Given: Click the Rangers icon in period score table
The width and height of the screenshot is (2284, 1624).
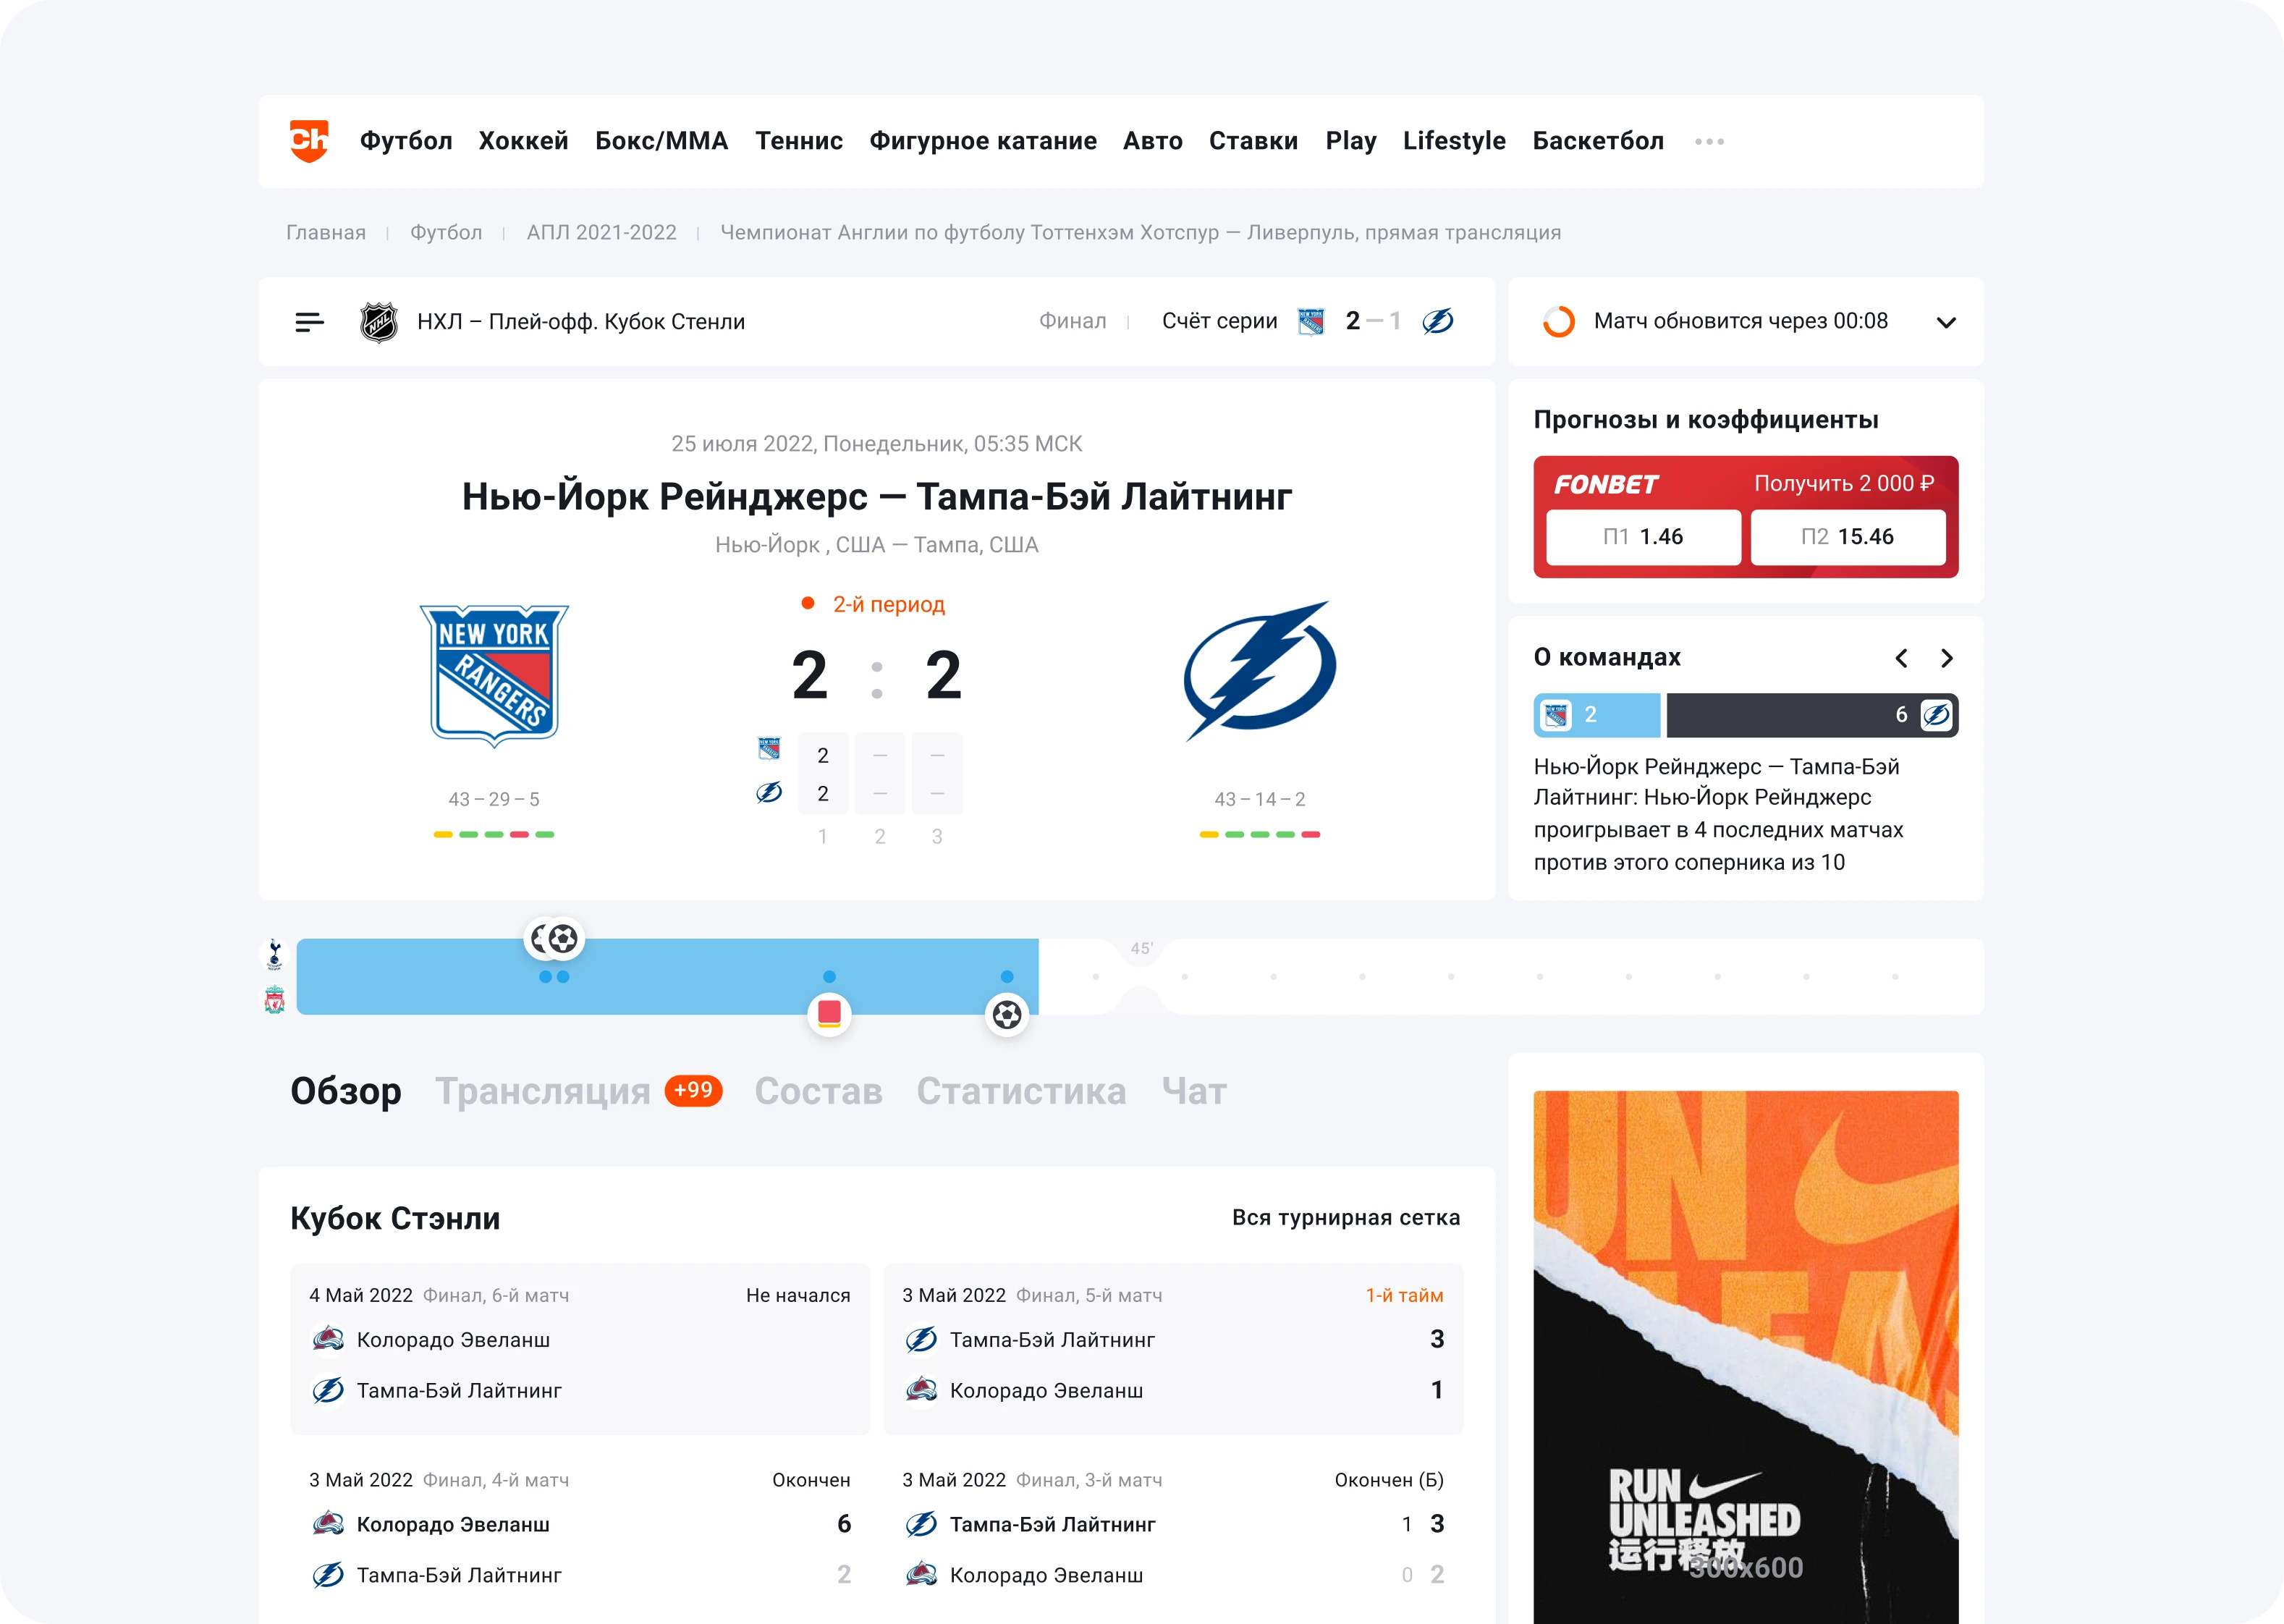Looking at the screenshot, I should tap(769, 748).
